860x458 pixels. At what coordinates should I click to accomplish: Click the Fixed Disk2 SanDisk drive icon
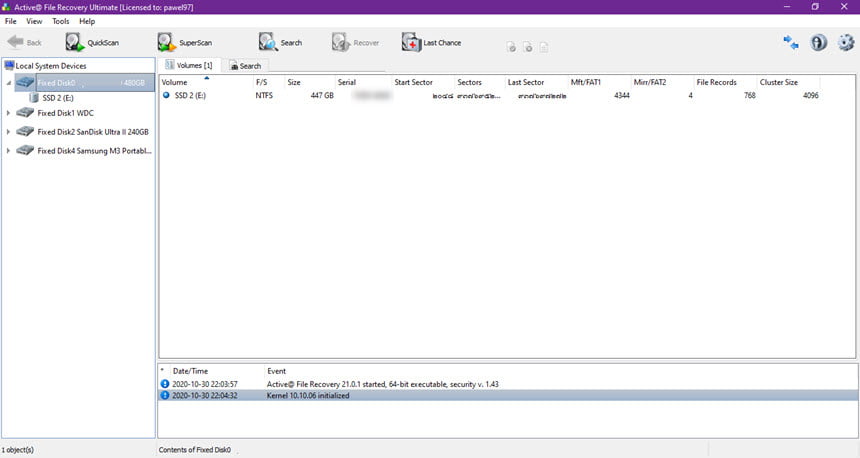pos(25,132)
